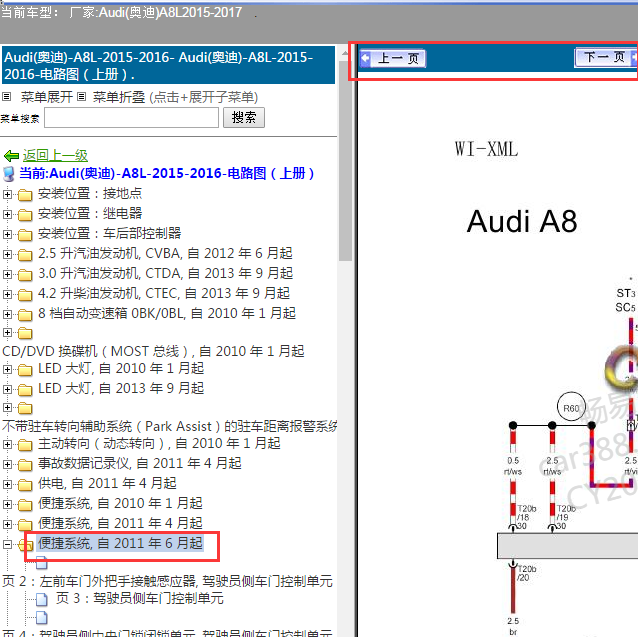
Task: Click folder icon of 3.0 升汽油发动机
Action: 25,275
